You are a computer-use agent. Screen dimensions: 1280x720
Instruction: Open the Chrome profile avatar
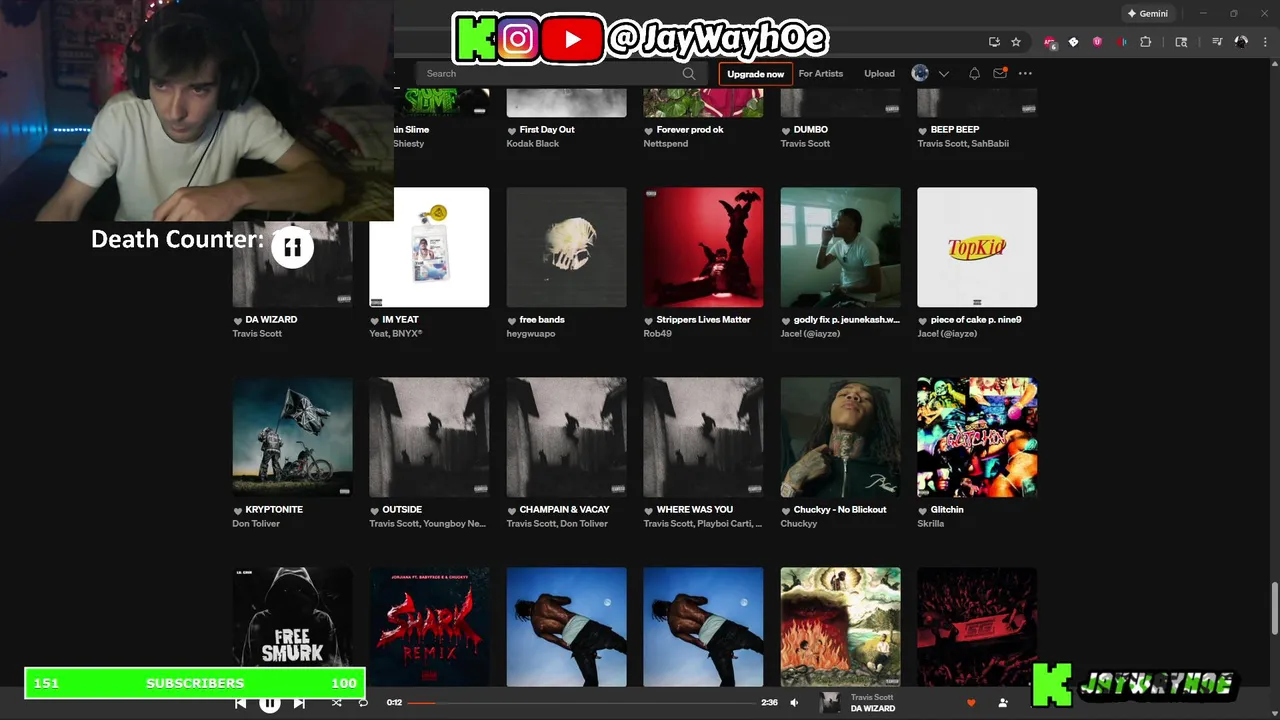coord(1241,42)
